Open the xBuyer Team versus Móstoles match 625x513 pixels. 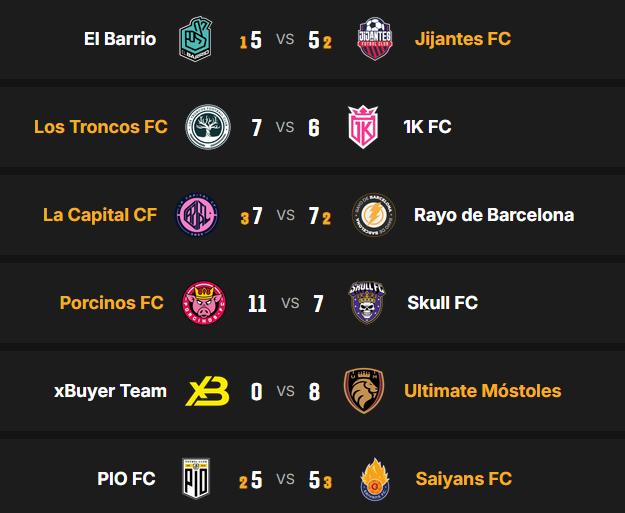(x=286, y=391)
